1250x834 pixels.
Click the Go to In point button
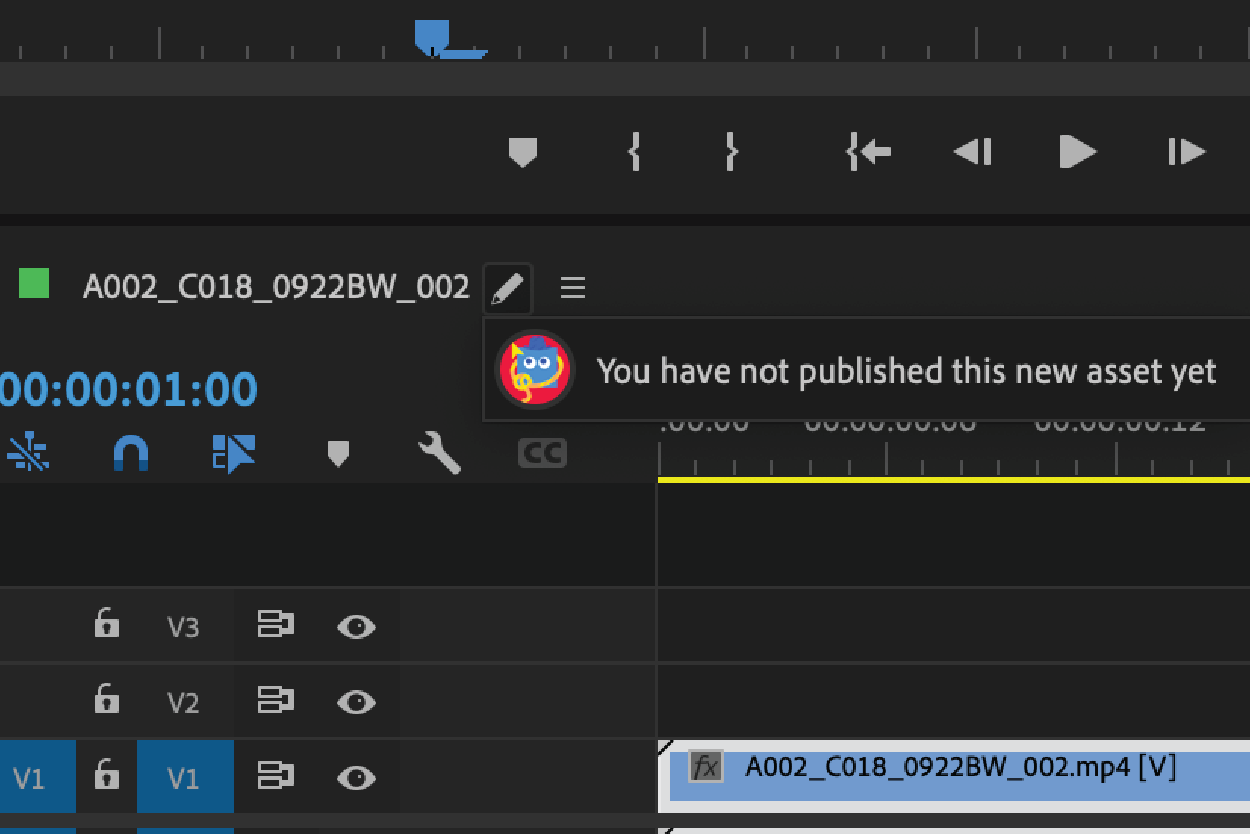coord(868,152)
